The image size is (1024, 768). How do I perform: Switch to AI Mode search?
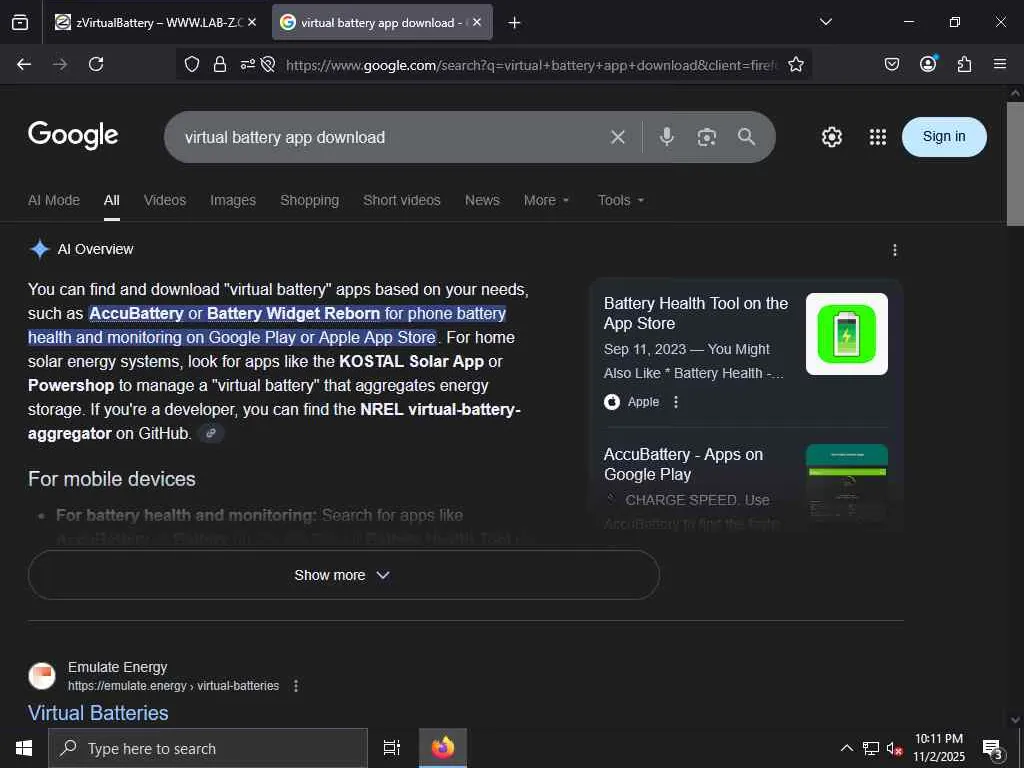(x=54, y=200)
